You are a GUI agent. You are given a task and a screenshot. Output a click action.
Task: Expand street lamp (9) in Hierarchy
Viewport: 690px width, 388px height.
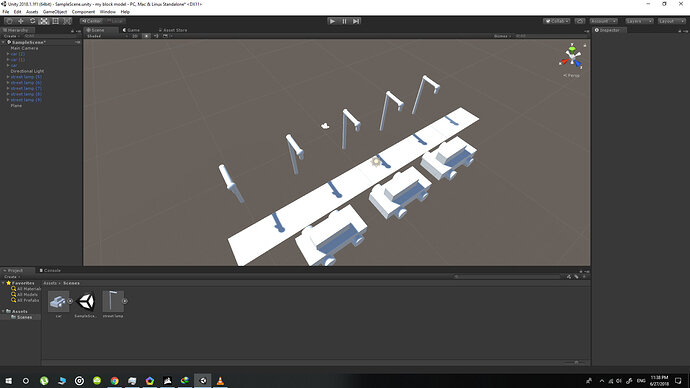pos(8,99)
